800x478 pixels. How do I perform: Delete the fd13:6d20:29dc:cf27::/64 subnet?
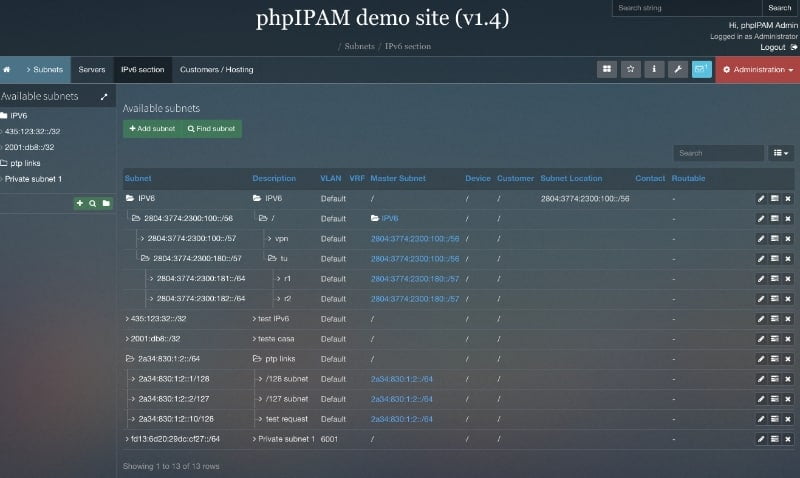point(788,439)
